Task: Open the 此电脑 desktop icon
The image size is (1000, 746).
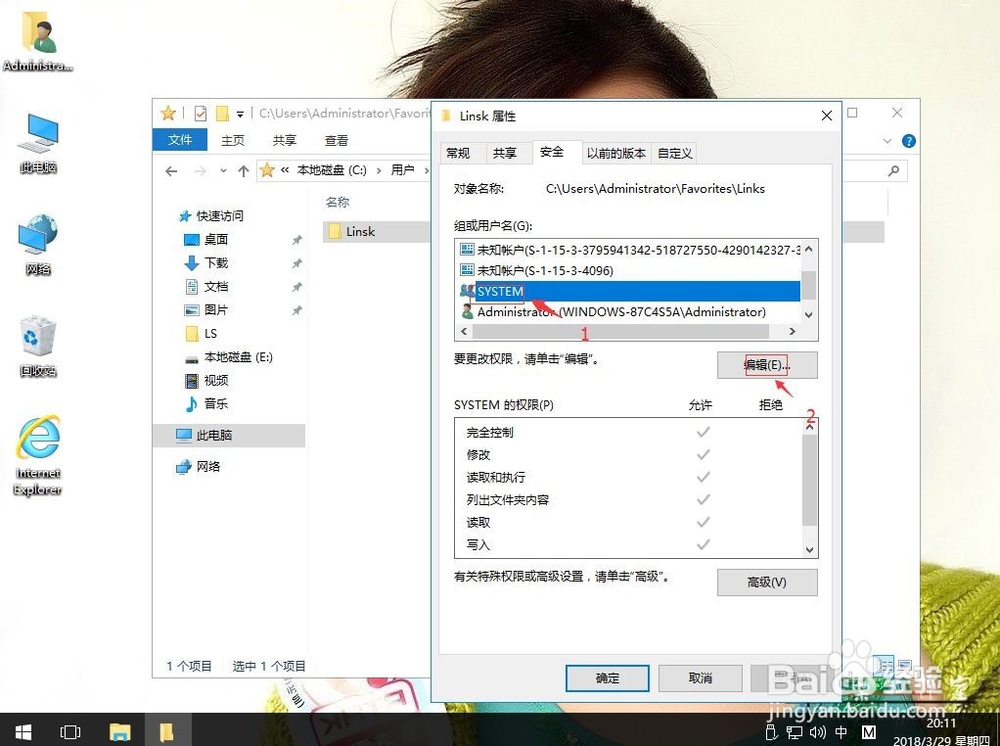Action: 38,143
